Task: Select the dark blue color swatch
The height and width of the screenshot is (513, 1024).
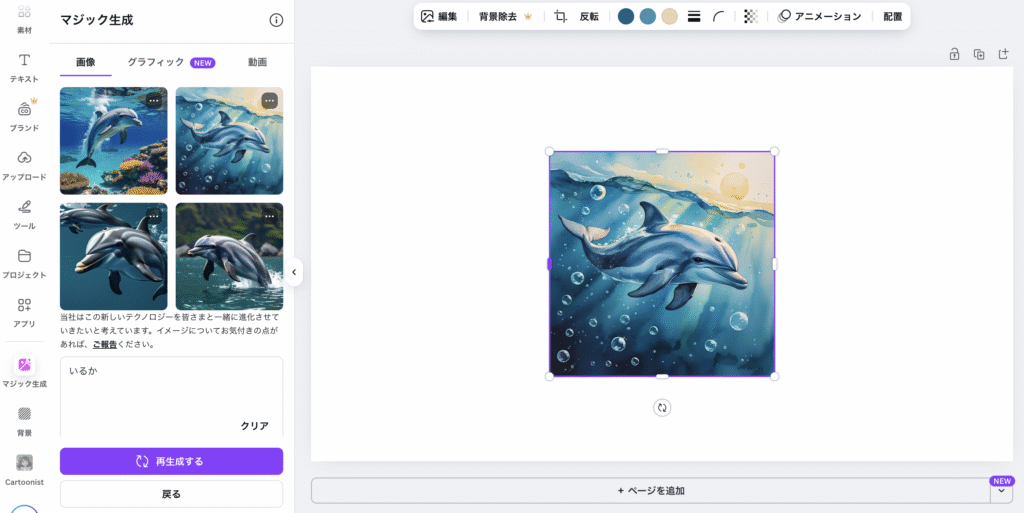Action: click(x=626, y=16)
